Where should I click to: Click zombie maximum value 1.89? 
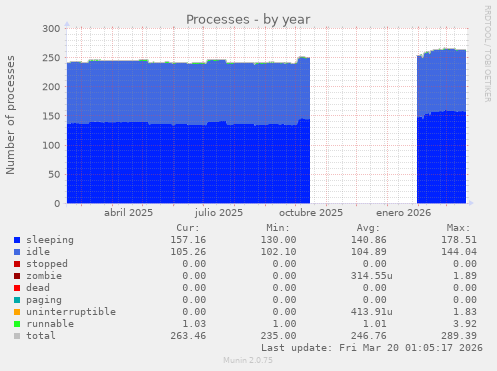tap(465, 276)
